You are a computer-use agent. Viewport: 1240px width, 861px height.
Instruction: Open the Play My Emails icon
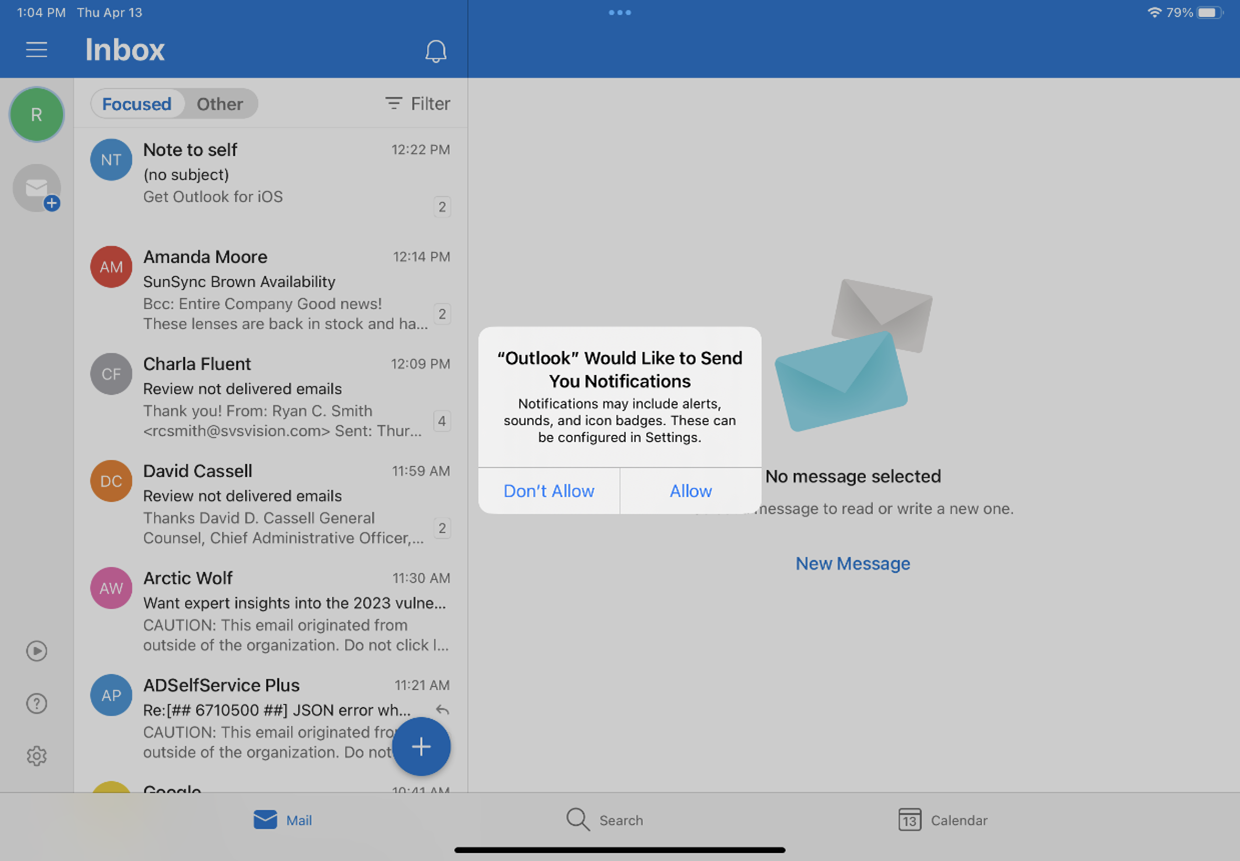pyautogui.click(x=37, y=651)
